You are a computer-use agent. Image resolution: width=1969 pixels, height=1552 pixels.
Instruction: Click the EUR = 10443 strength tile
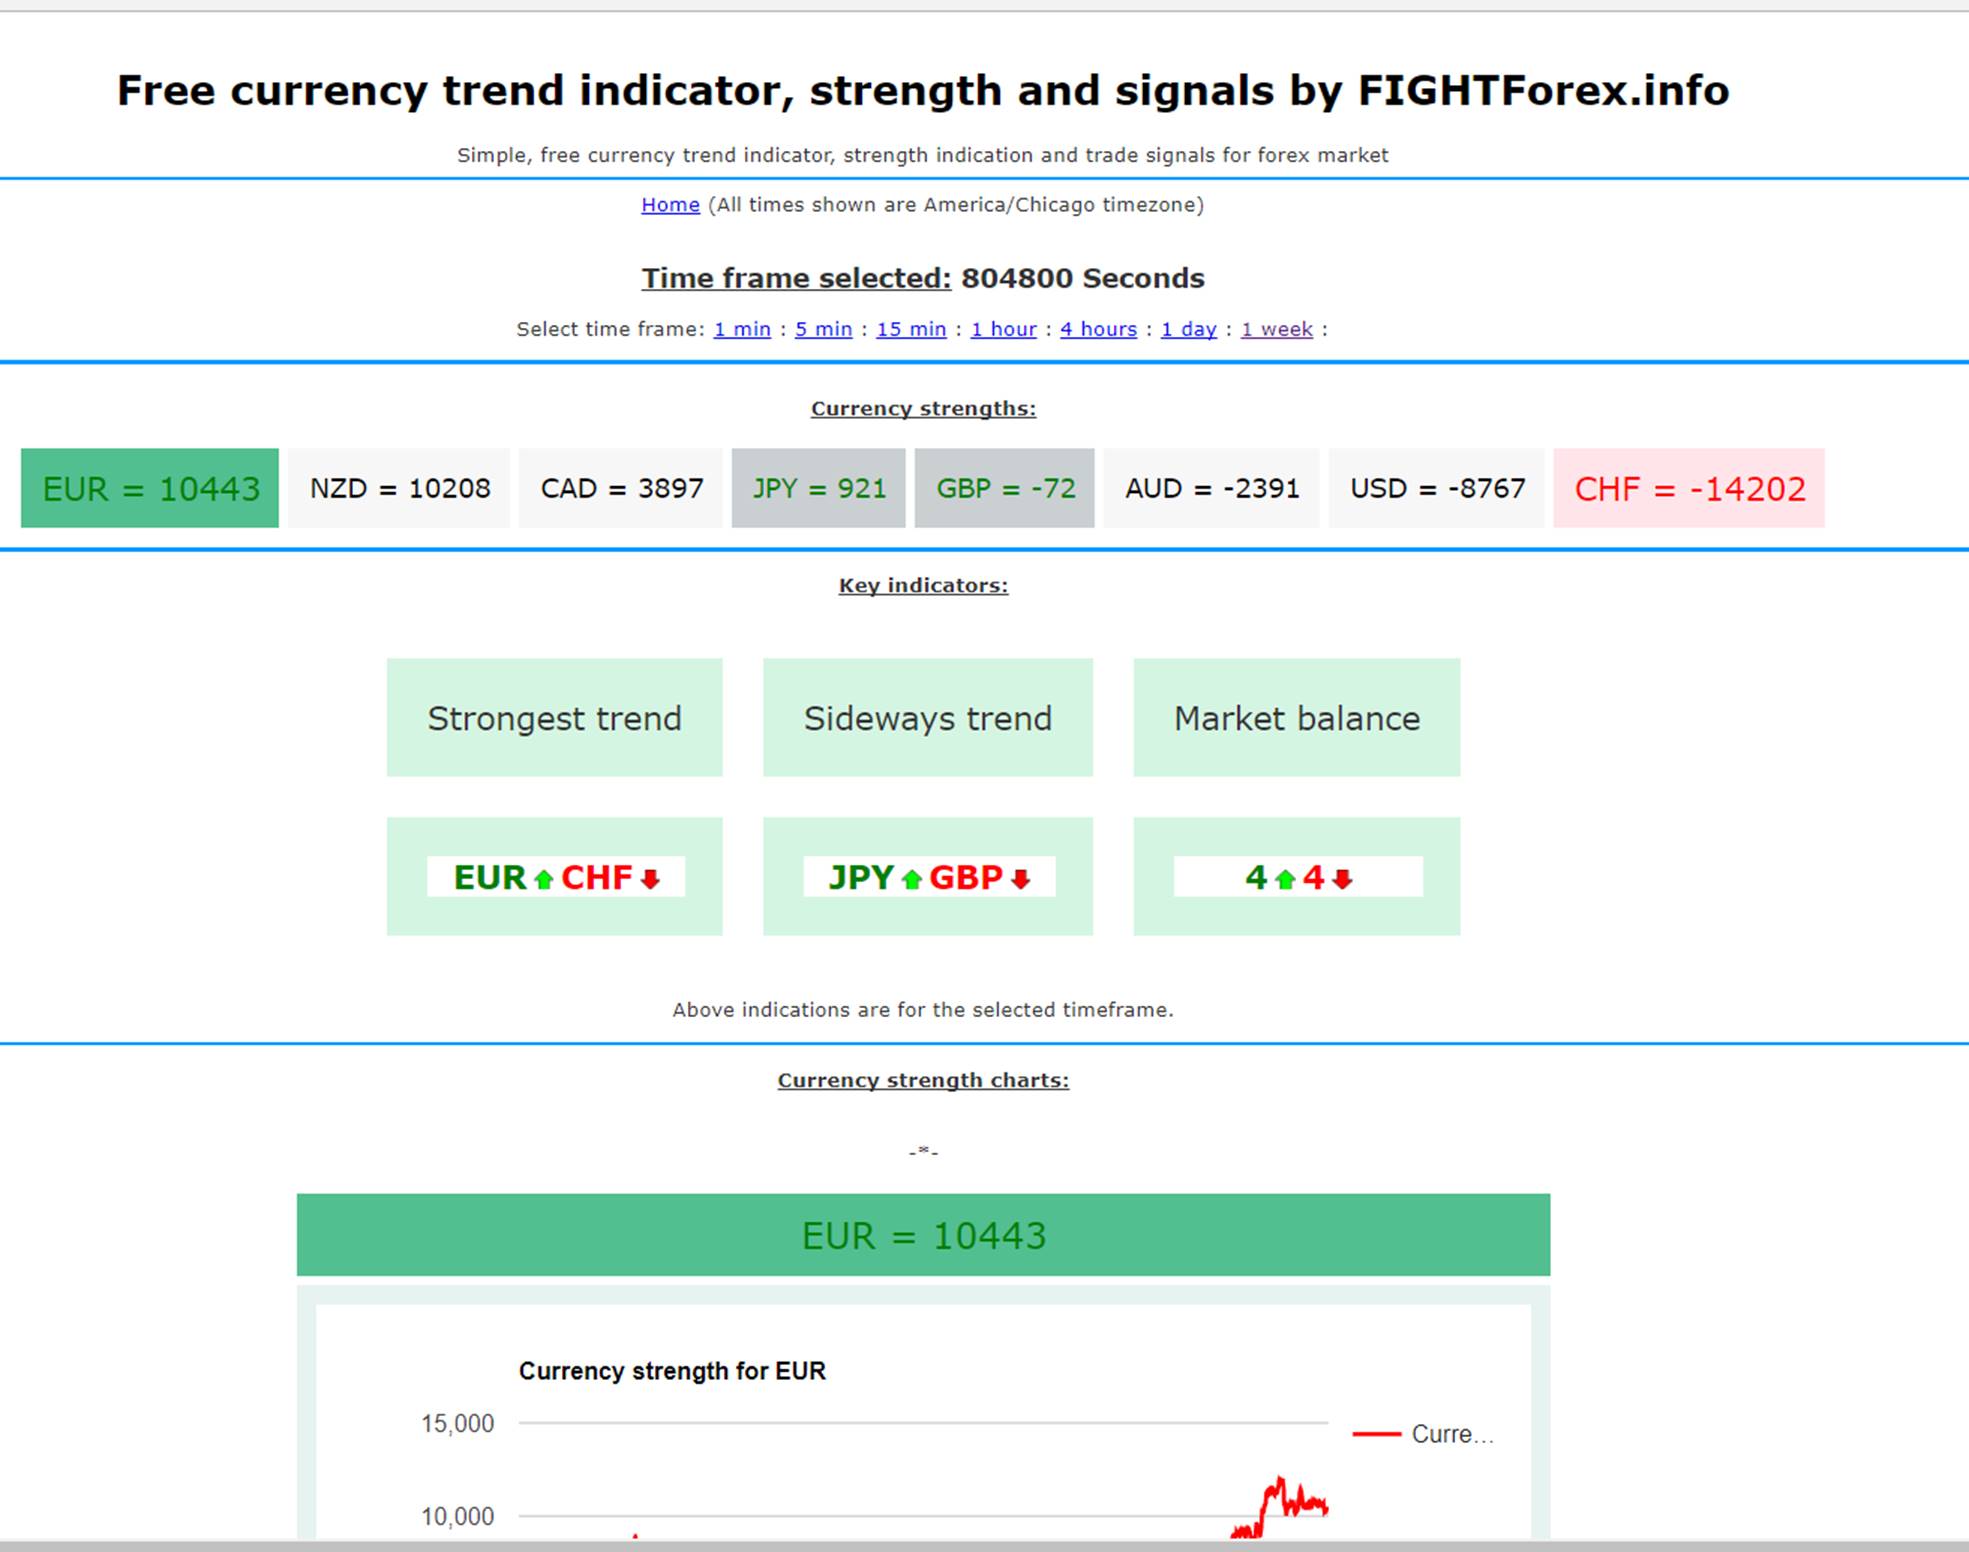click(x=150, y=488)
